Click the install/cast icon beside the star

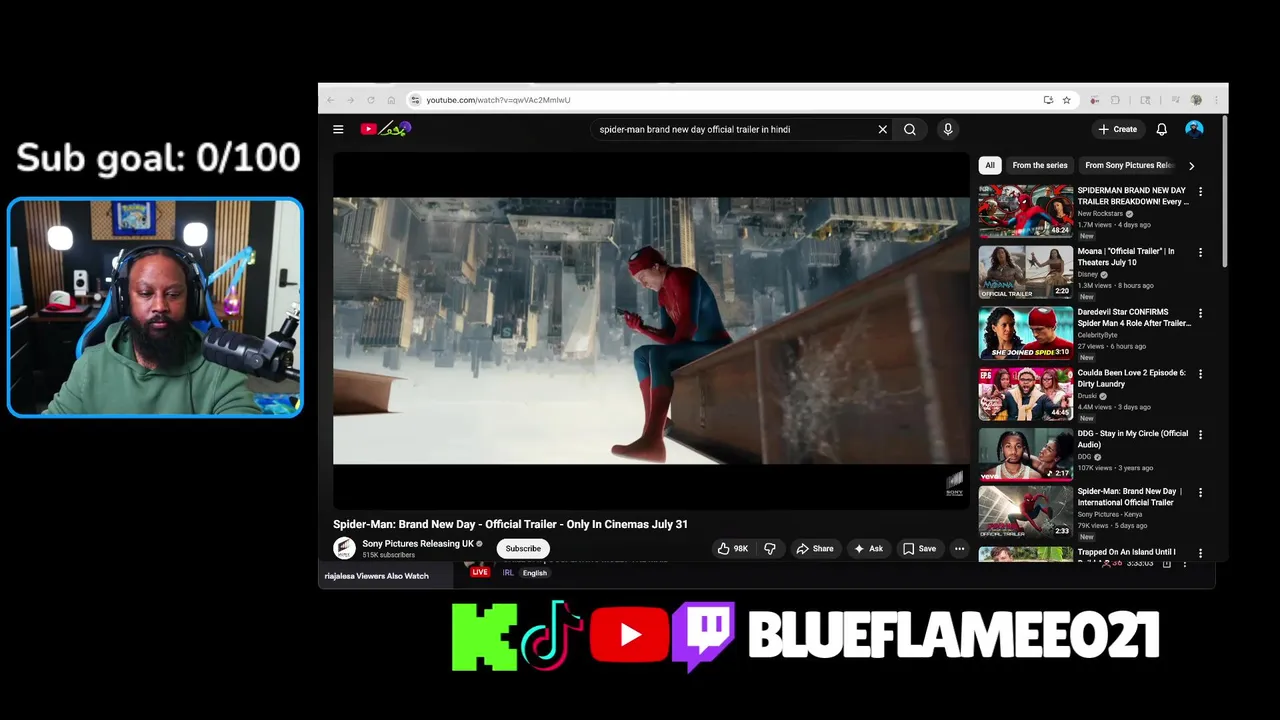coord(1048,100)
